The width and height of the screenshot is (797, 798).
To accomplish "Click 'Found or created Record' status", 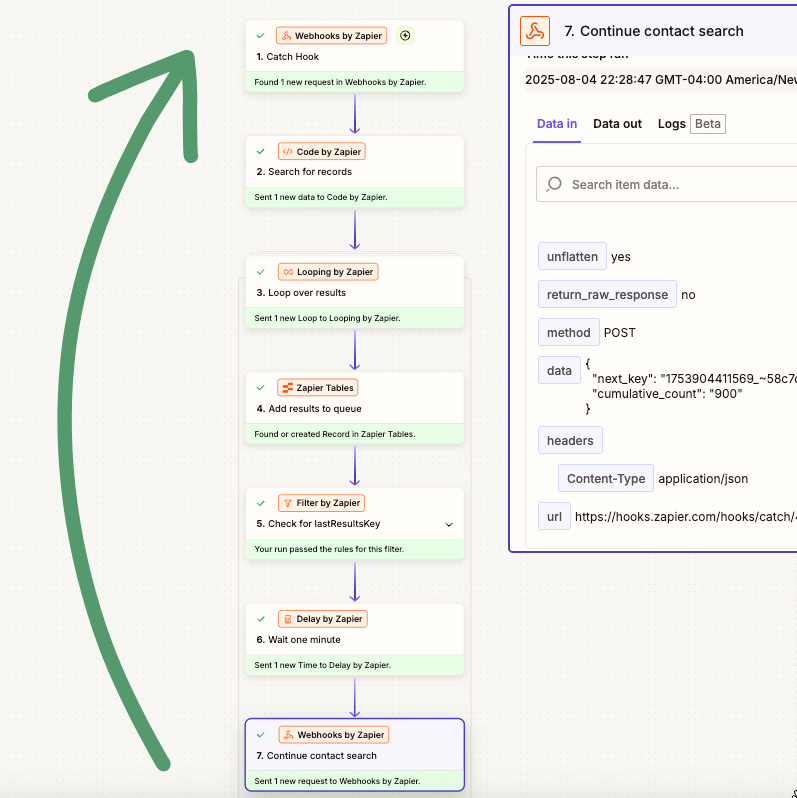I will (335, 434).
